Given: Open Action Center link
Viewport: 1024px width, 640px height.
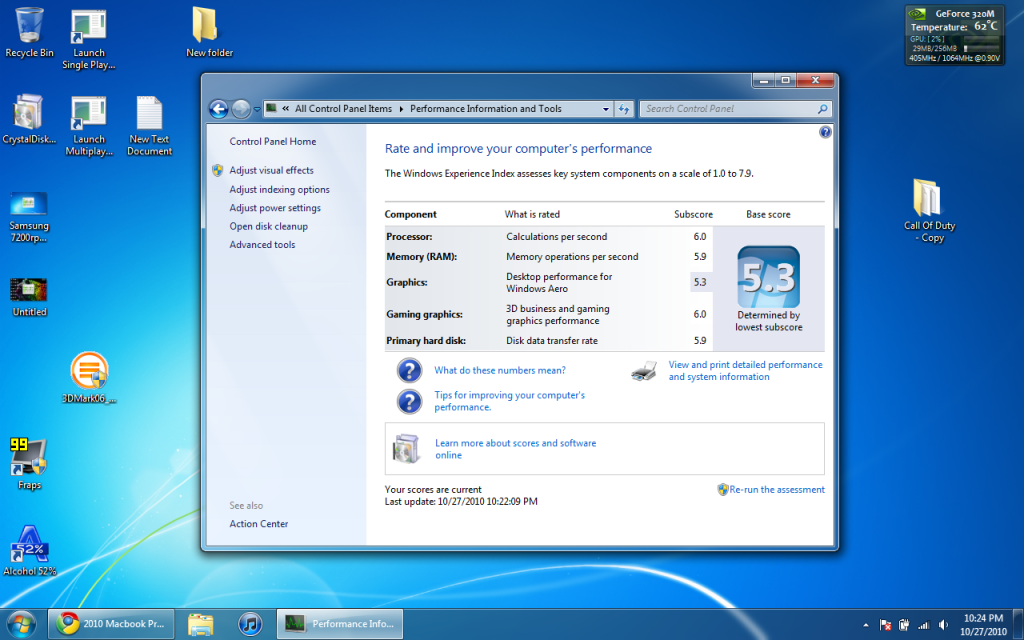Looking at the screenshot, I should click(x=259, y=524).
